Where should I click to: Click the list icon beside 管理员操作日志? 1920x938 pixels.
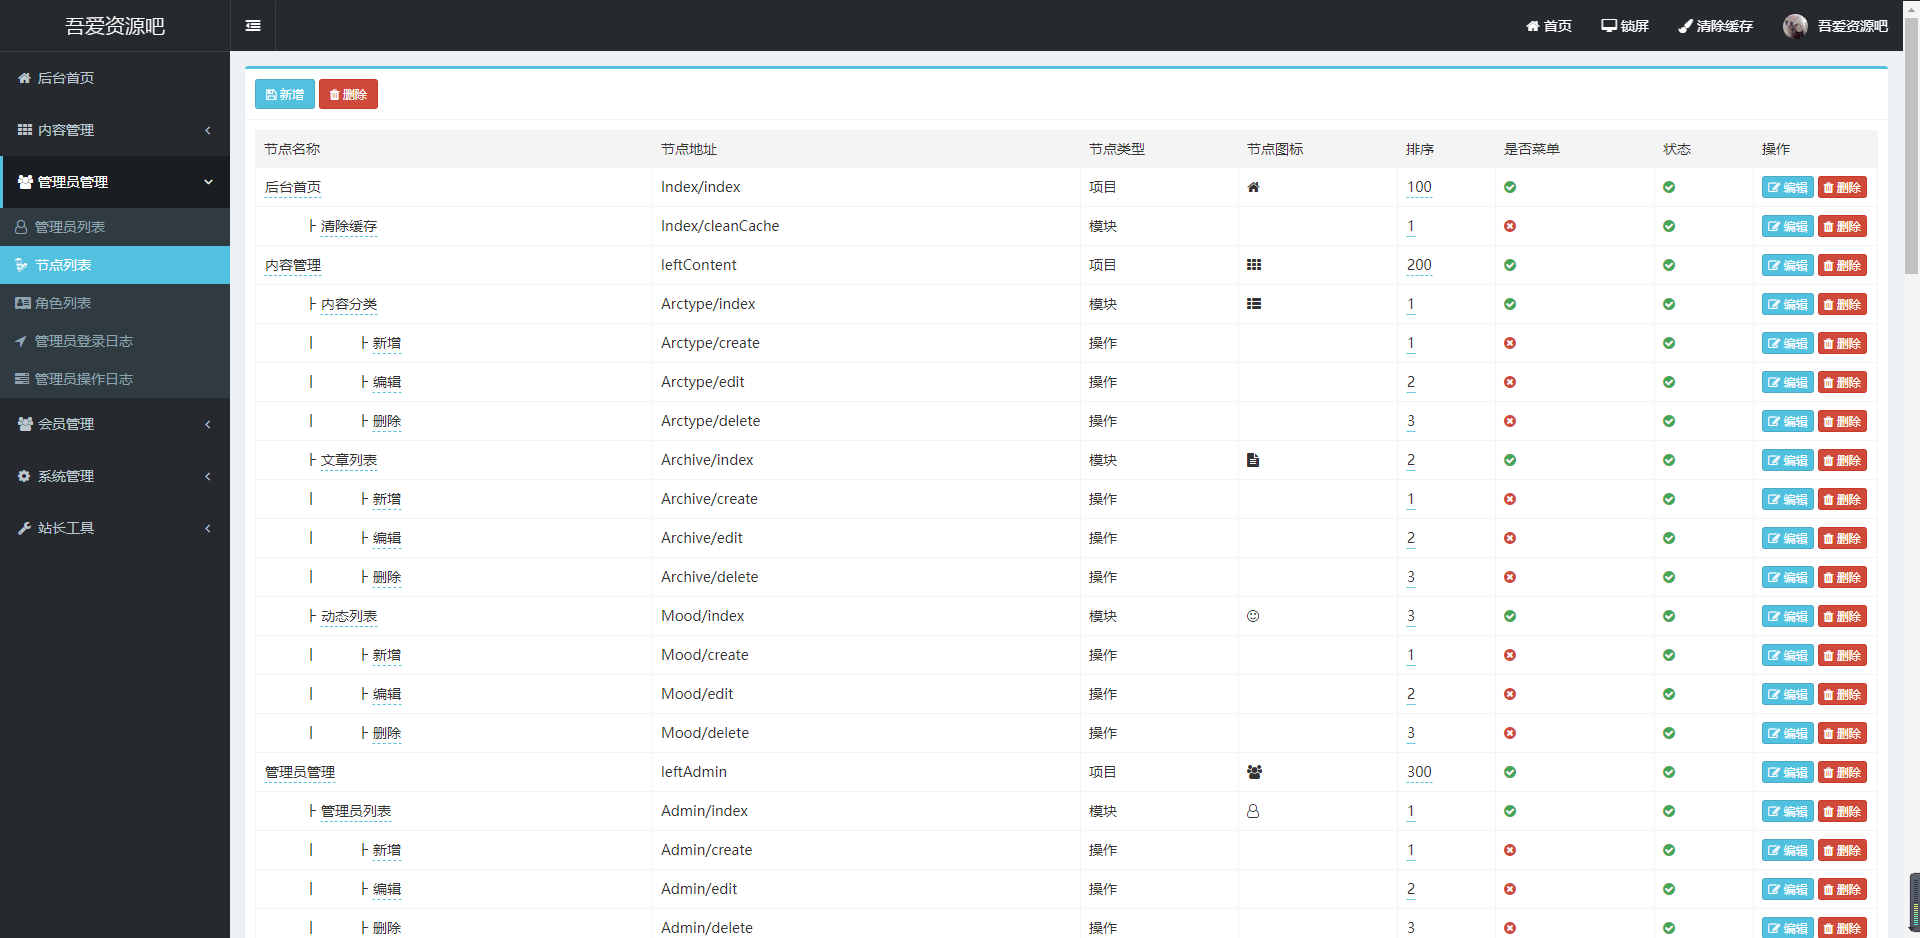[22, 379]
